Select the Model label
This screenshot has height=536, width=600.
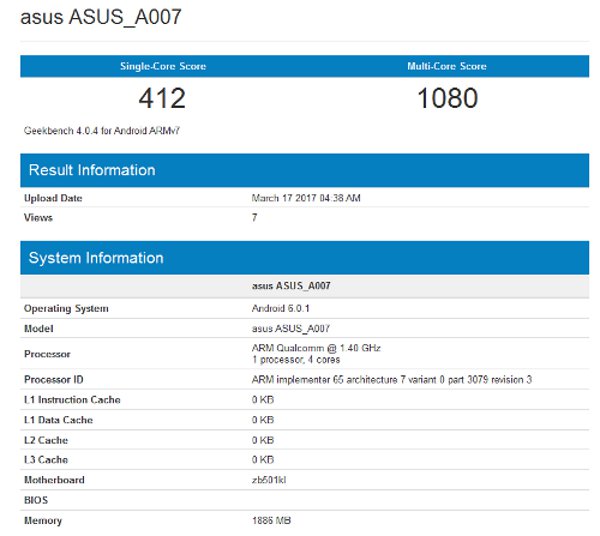point(39,329)
